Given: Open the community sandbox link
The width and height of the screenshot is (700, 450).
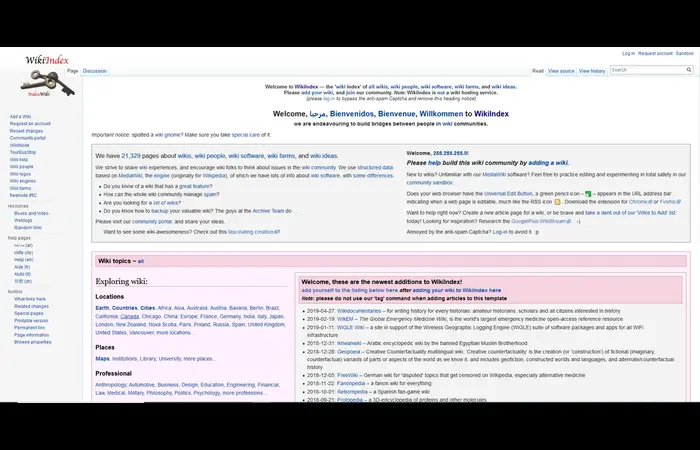Looking at the screenshot, I should 429,183.
